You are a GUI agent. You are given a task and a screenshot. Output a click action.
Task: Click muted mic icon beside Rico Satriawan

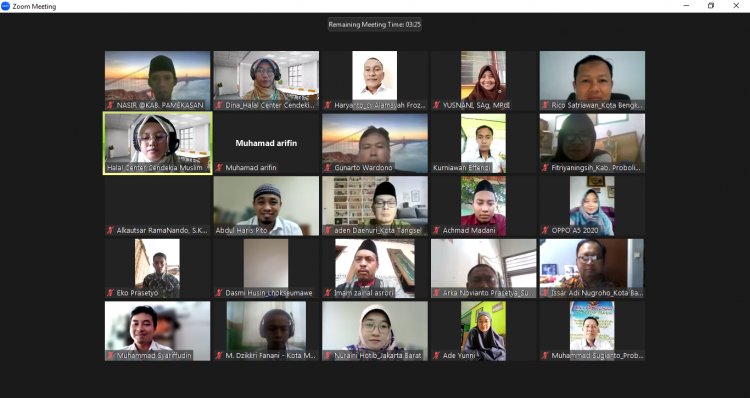pyautogui.click(x=545, y=105)
